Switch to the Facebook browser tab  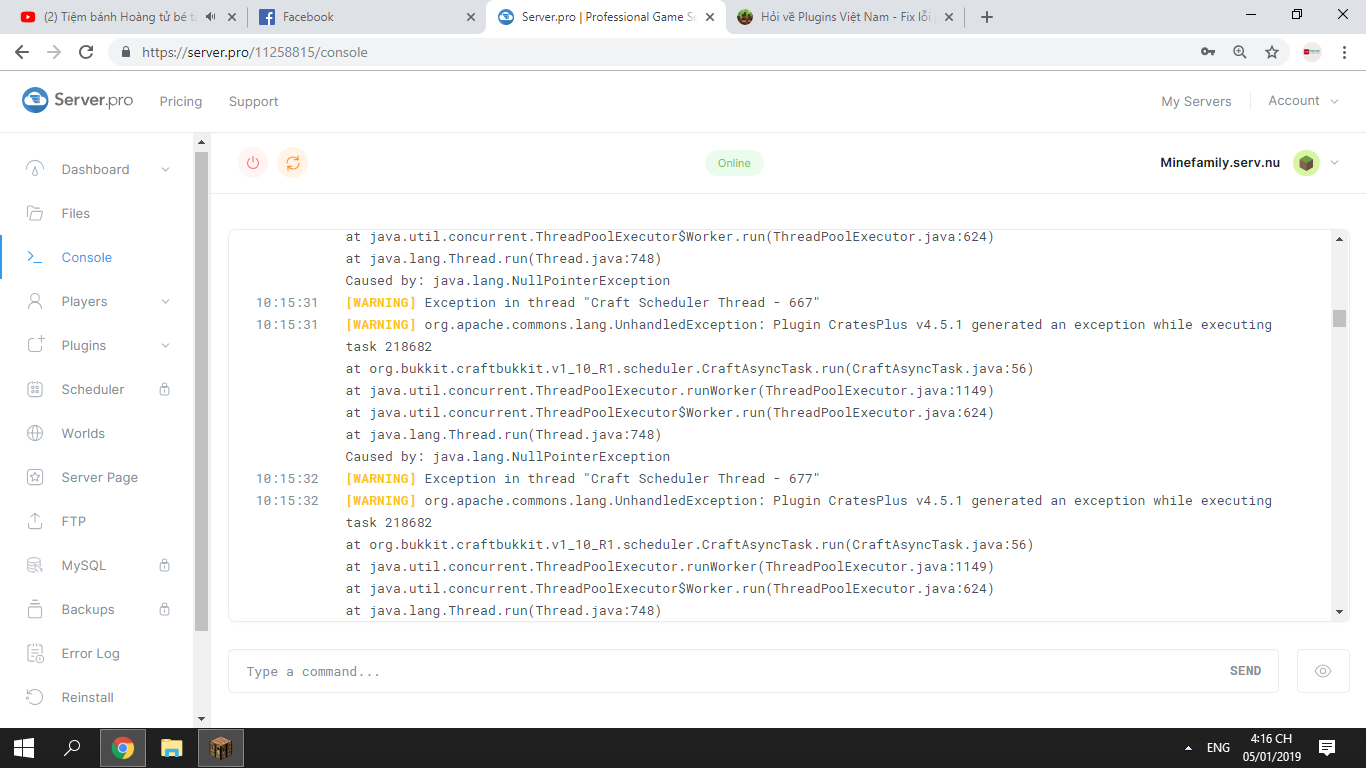tap(360, 17)
